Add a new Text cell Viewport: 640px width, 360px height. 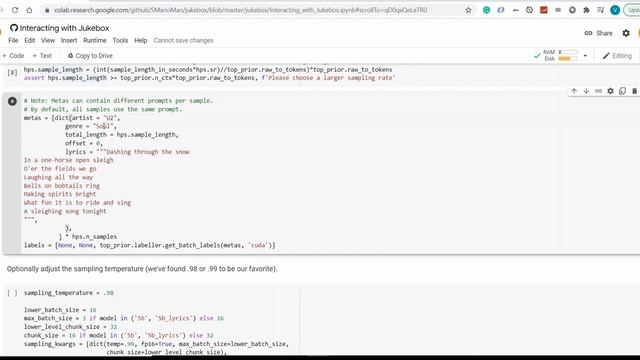click(42, 56)
